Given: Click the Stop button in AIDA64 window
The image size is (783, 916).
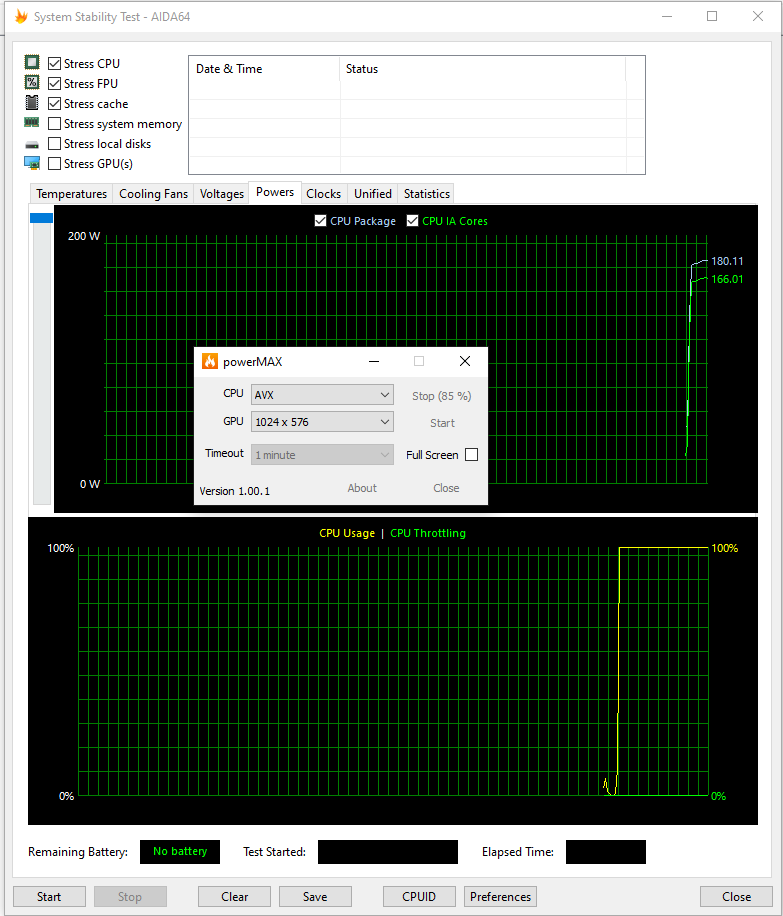Looking at the screenshot, I should (x=130, y=897).
